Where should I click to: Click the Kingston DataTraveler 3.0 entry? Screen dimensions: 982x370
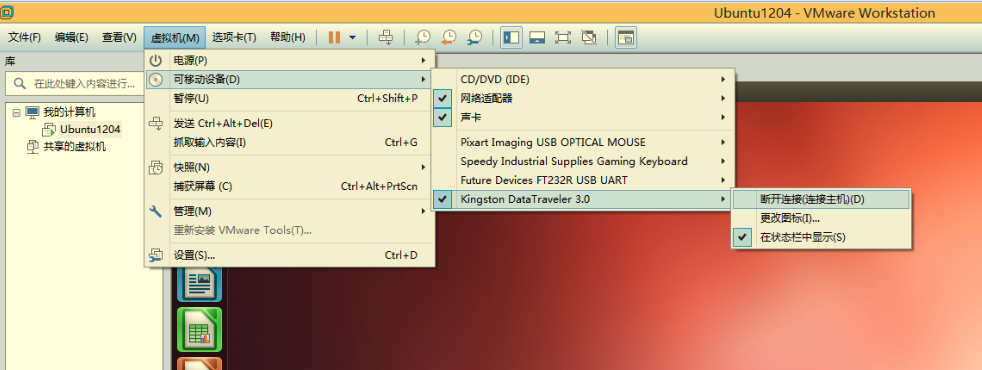pos(583,200)
